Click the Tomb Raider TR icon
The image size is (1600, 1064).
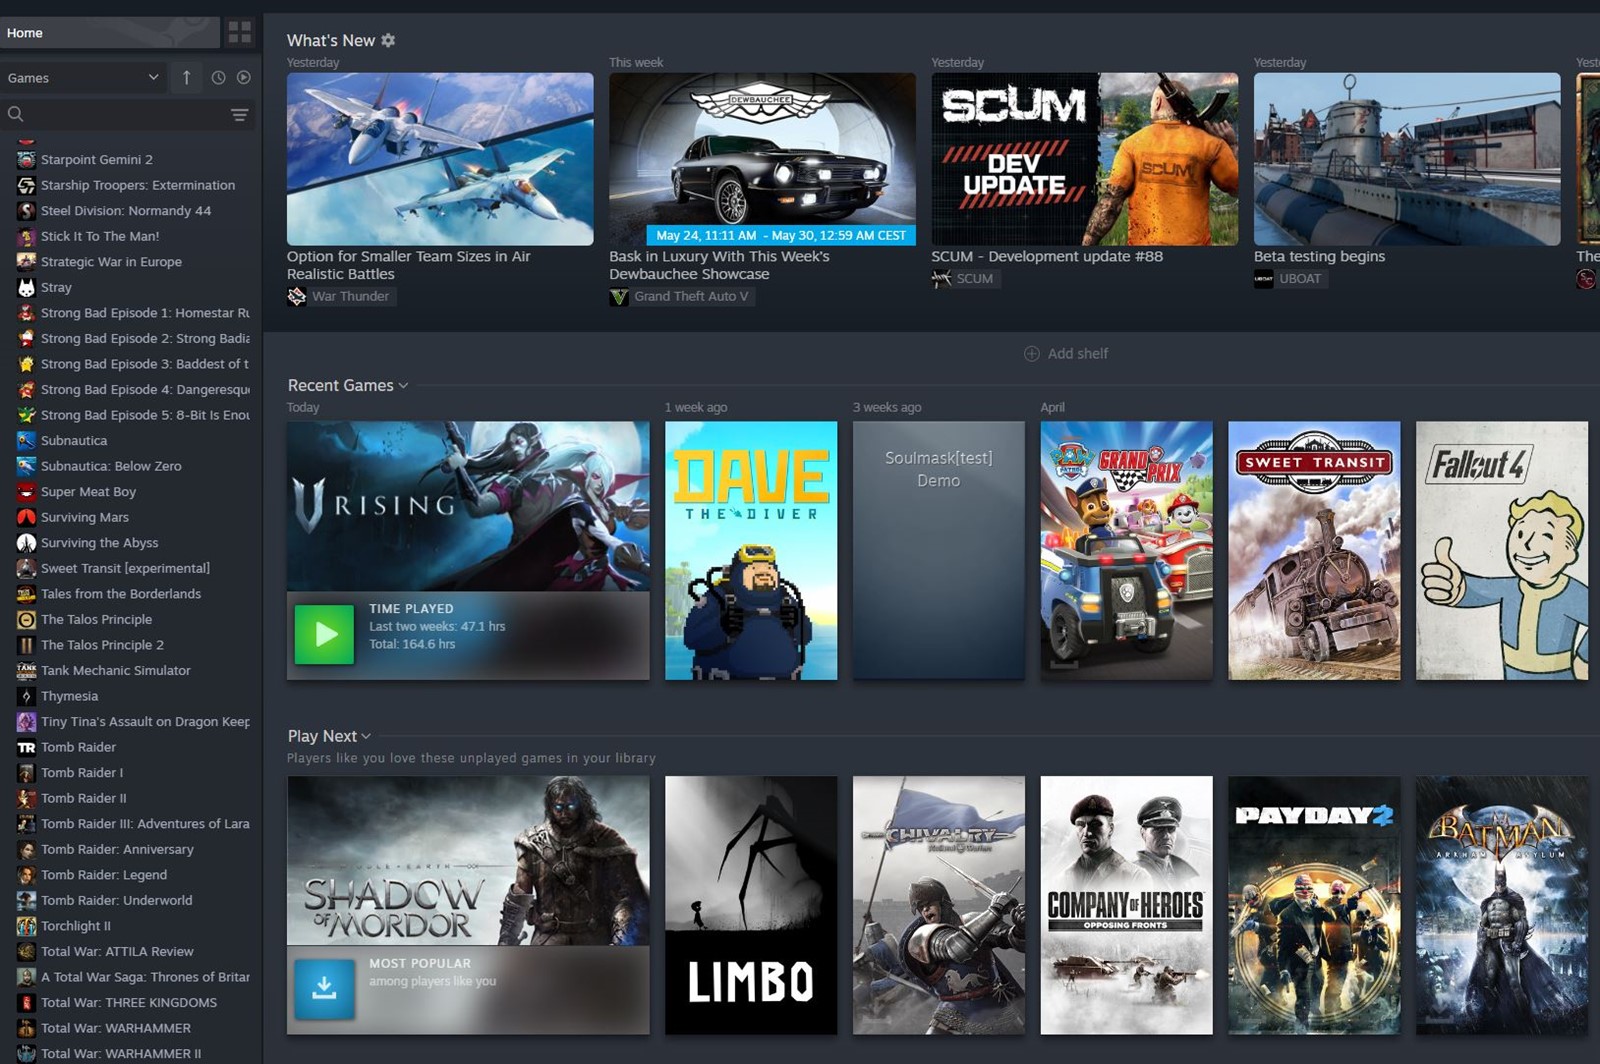pos(26,747)
